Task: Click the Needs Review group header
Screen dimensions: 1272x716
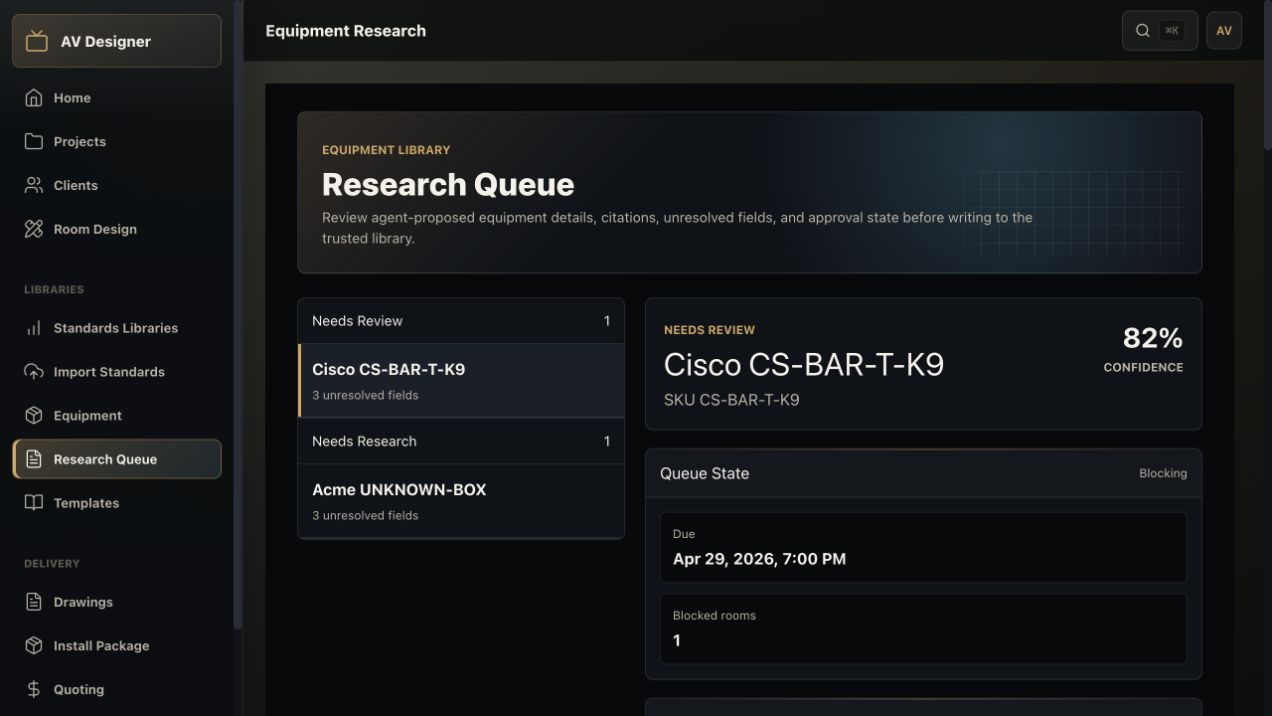Action: coord(461,321)
